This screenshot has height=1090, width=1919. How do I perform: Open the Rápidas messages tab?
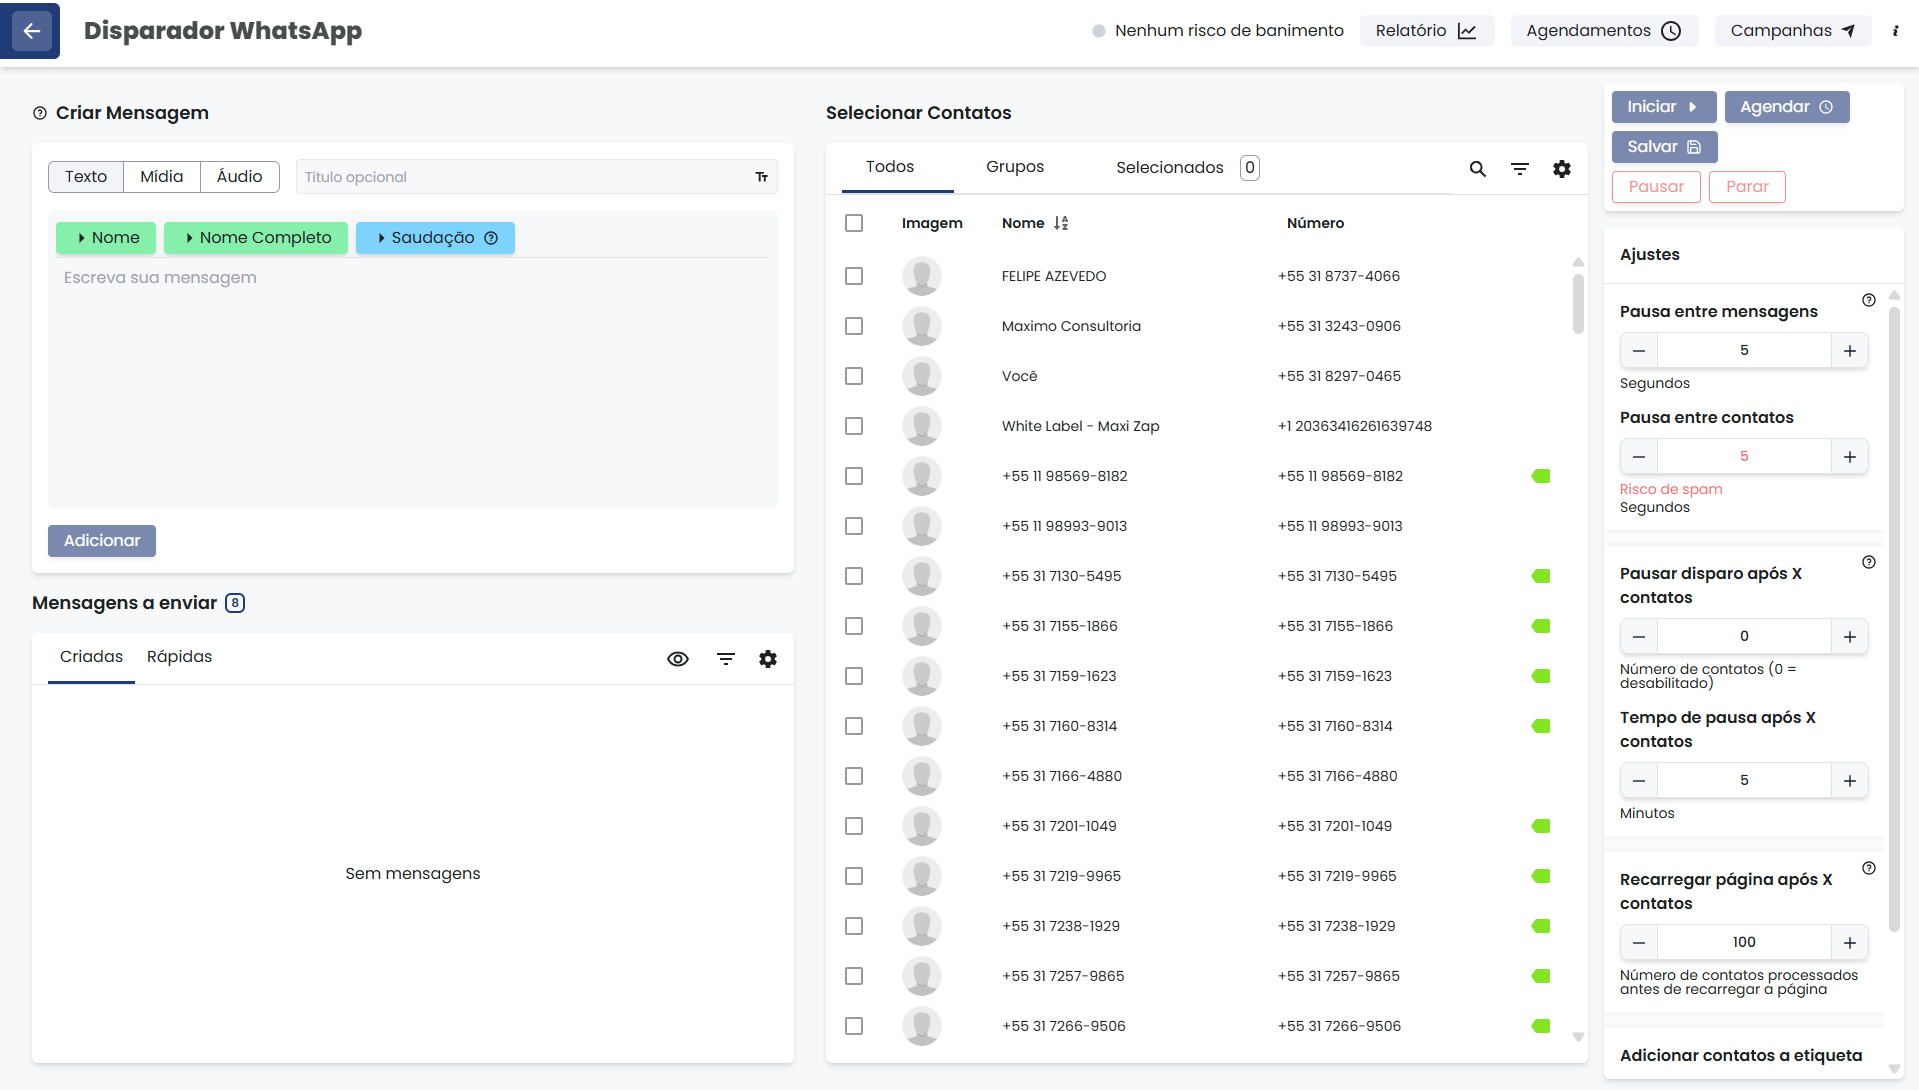click(180, 657)
